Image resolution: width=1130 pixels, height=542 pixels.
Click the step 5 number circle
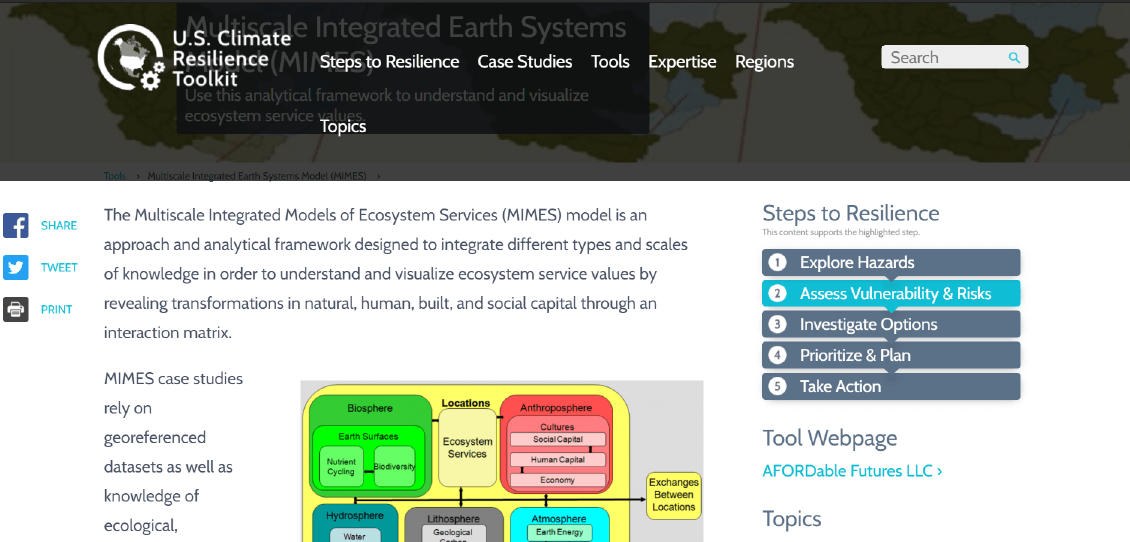pos(777,387)
